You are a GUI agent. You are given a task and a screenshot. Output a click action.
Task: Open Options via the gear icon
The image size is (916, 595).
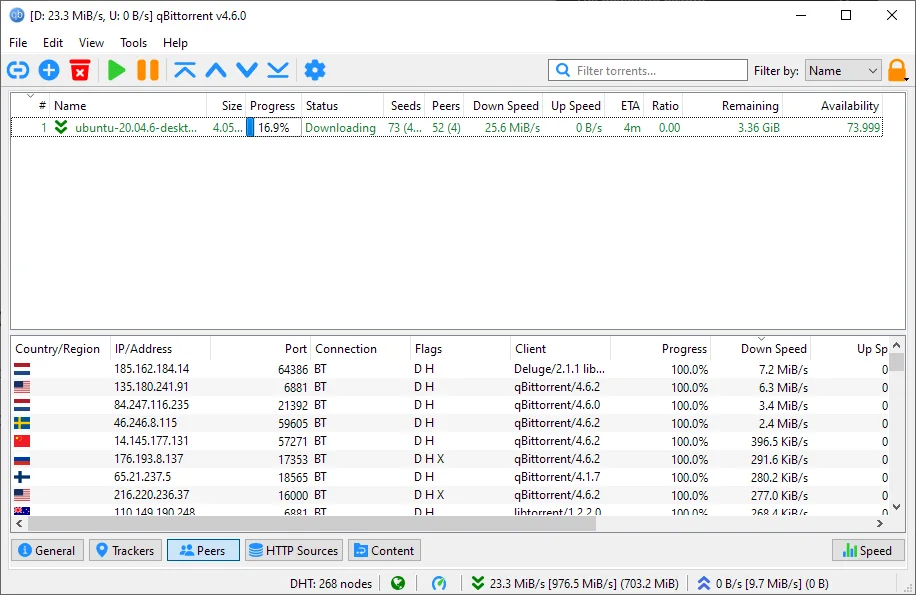tap(315, 71)
